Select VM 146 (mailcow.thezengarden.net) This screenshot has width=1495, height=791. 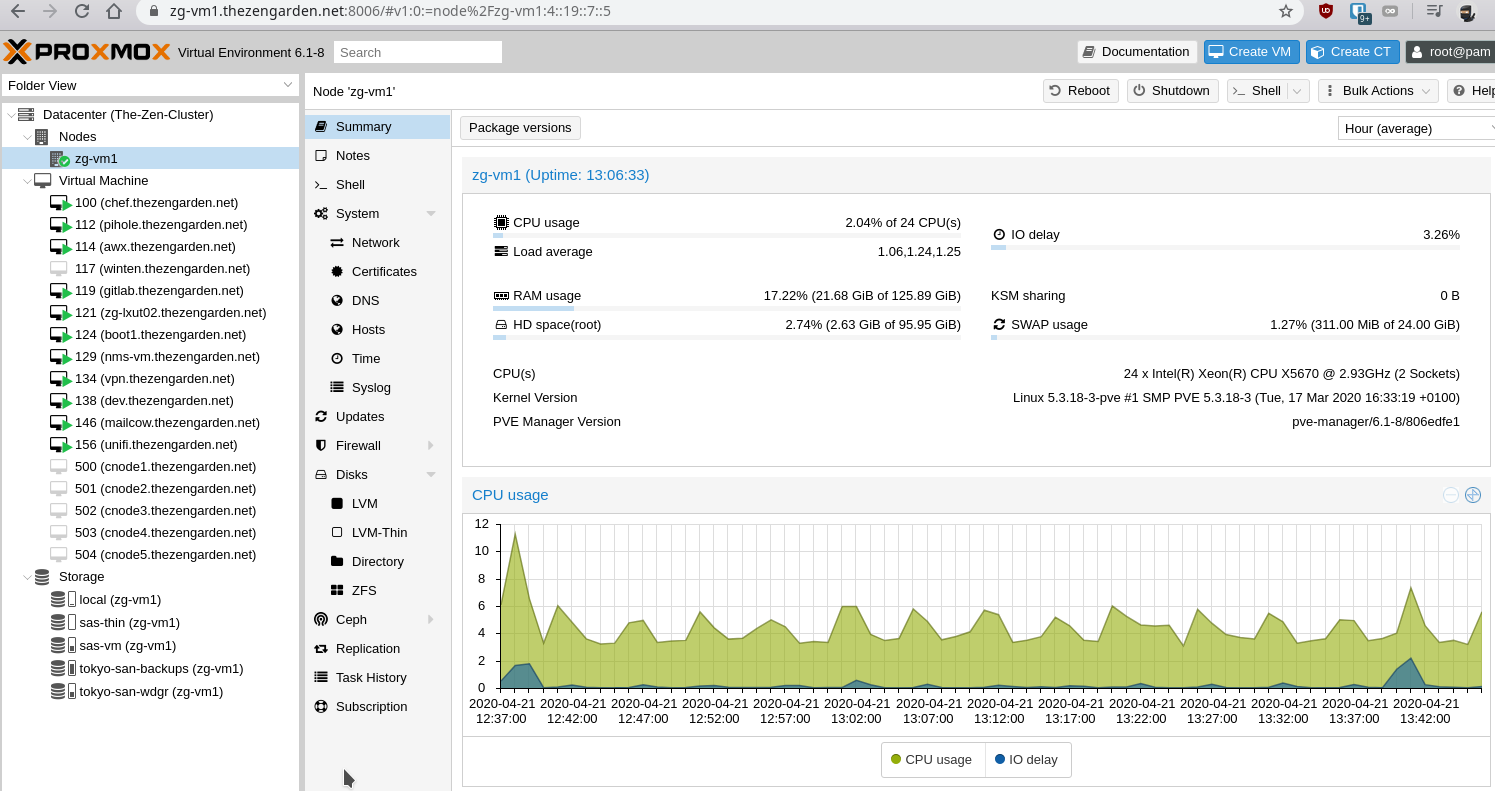click(x=150, y=422)
